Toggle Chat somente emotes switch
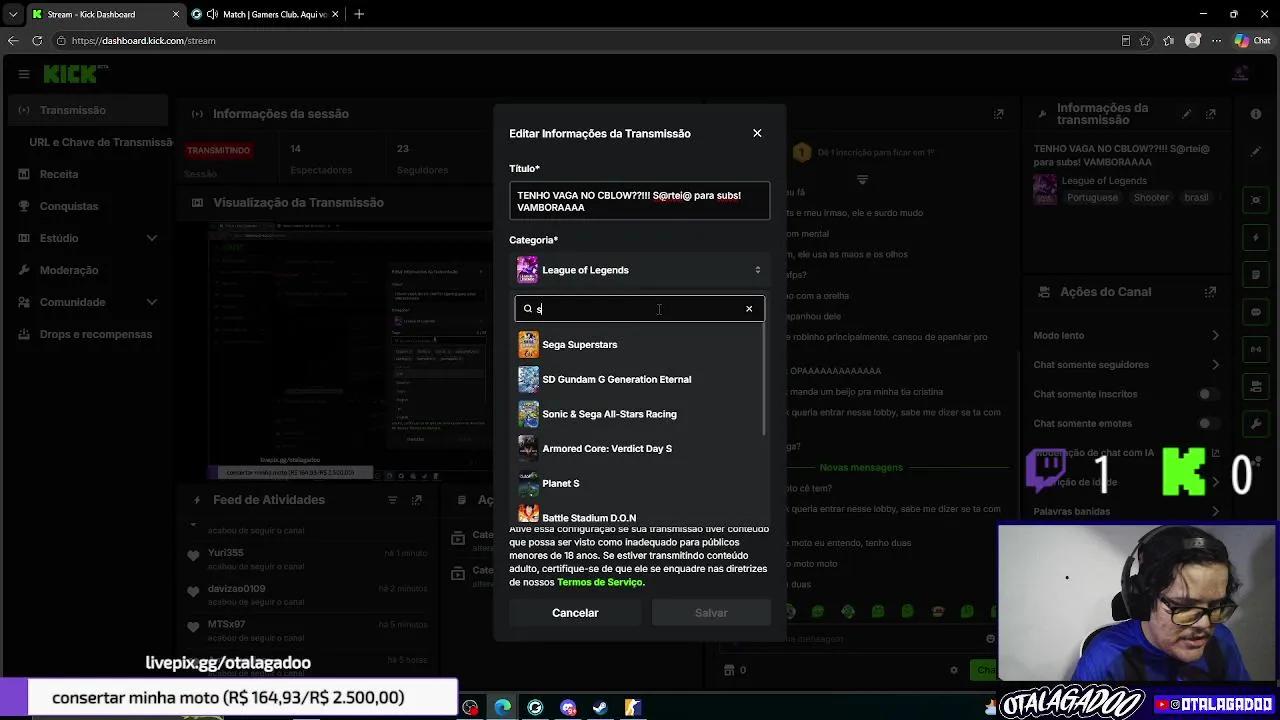This screenshot has width=1280, height=720. click(x=1208, y=423)
